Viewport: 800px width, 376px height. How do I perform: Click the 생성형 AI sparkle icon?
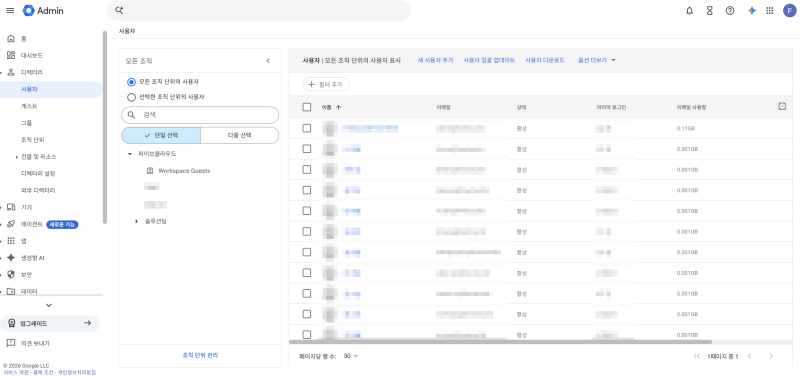[11, 258]
